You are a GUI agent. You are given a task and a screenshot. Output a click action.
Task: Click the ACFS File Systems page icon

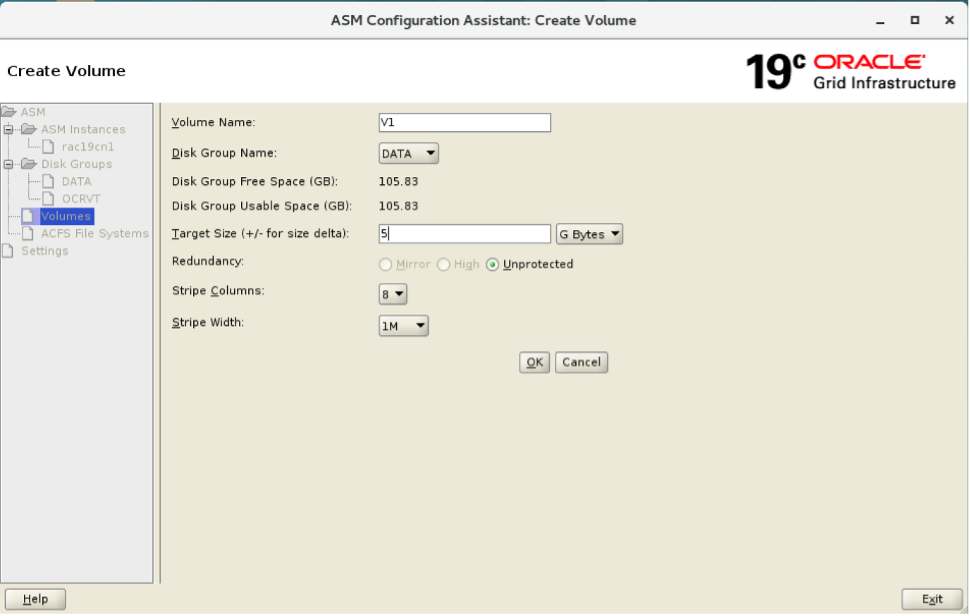[28, 233]
